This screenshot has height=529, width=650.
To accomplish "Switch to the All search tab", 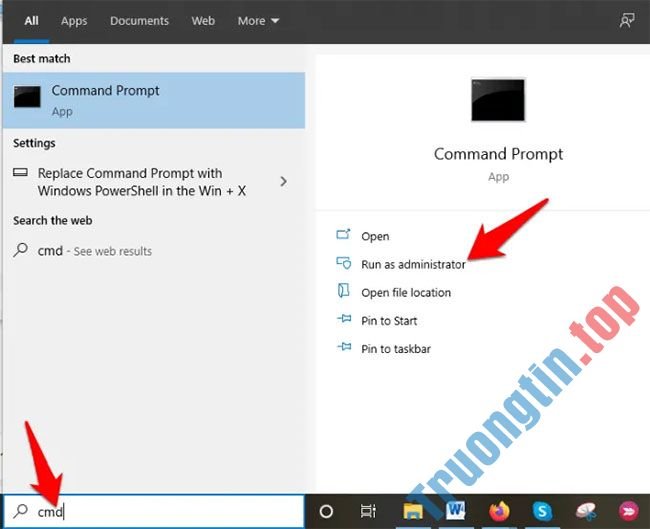I will tap(32, 21).
